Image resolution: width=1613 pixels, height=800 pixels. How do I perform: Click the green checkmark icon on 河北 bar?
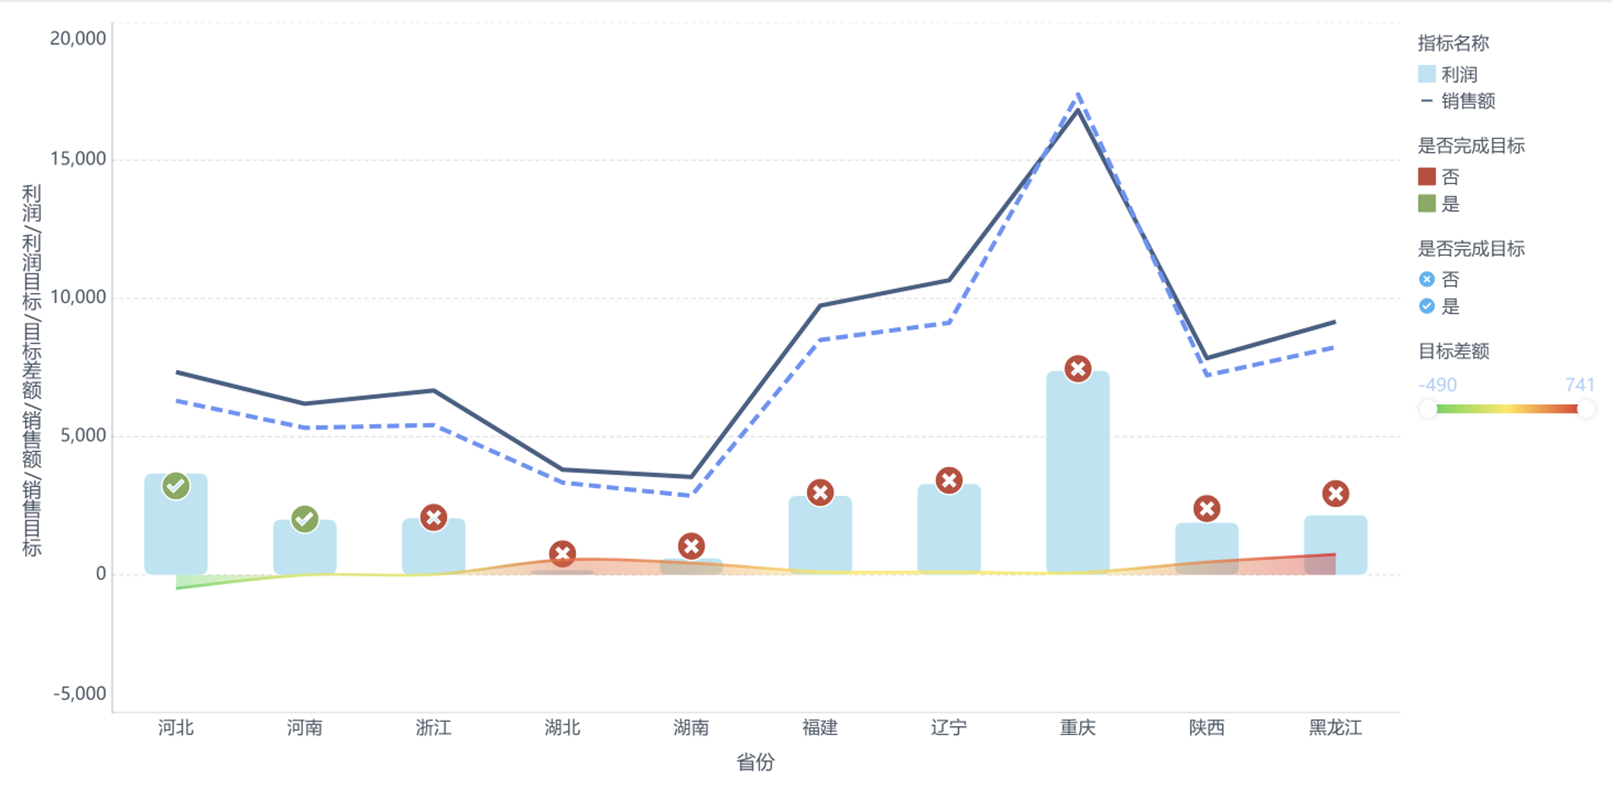click(176, 486)
